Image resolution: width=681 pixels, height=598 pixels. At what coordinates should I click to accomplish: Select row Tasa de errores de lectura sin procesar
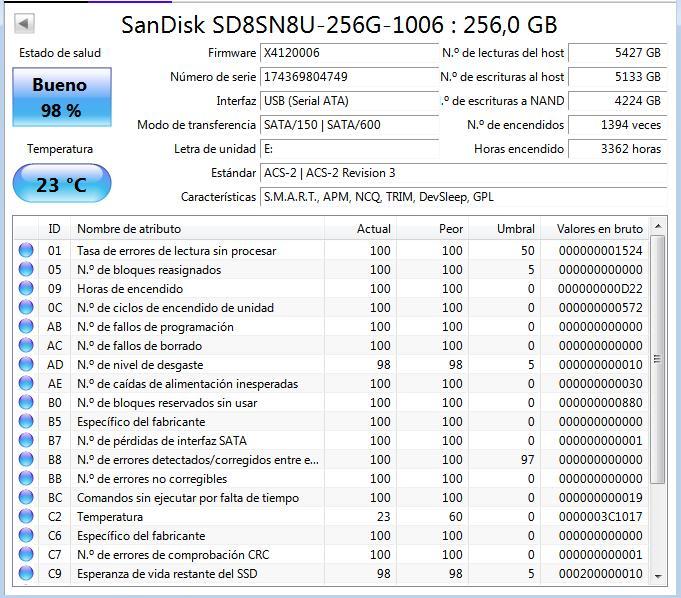(x=332, y=251)
